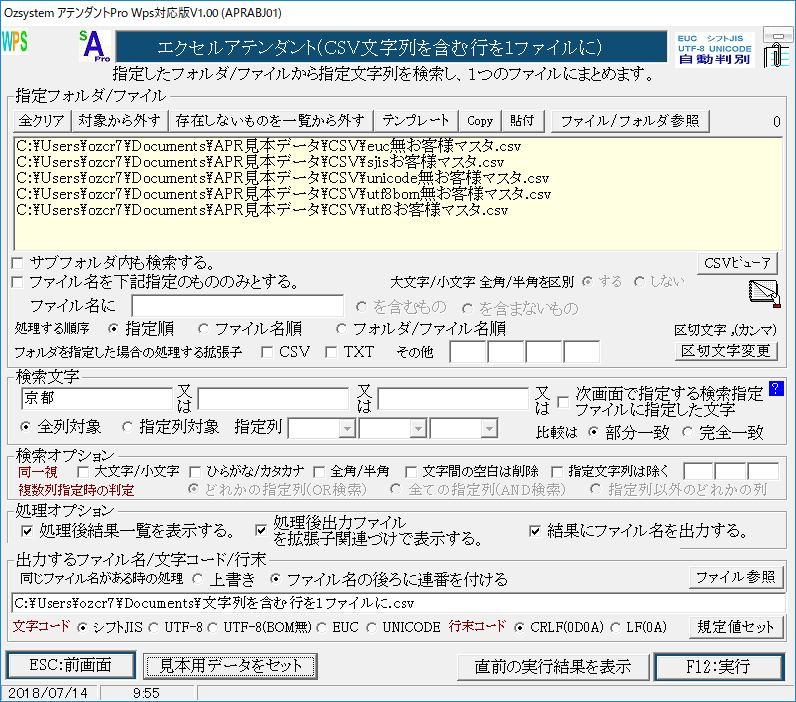The image size is (796, 702).
Task: Select 指定列対象 radio button
Action: point(127,427)
